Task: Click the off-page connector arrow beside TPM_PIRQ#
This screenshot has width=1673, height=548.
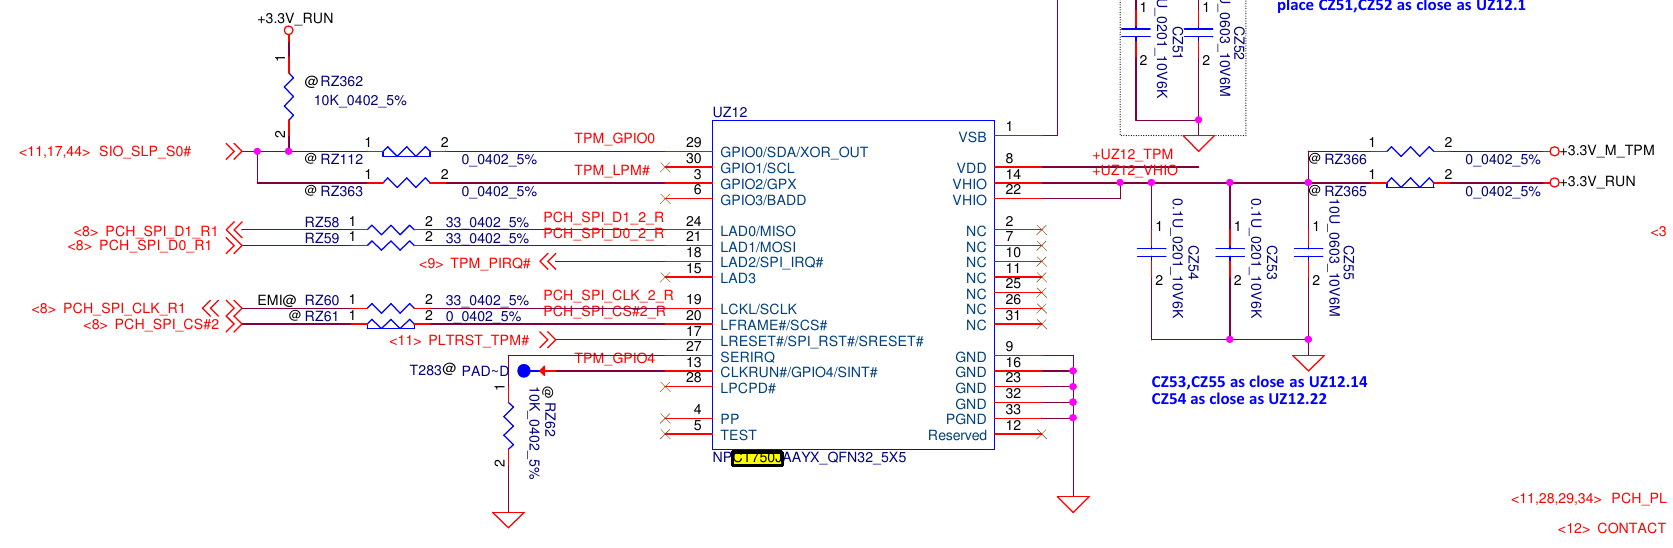Action: pos(547,262)
